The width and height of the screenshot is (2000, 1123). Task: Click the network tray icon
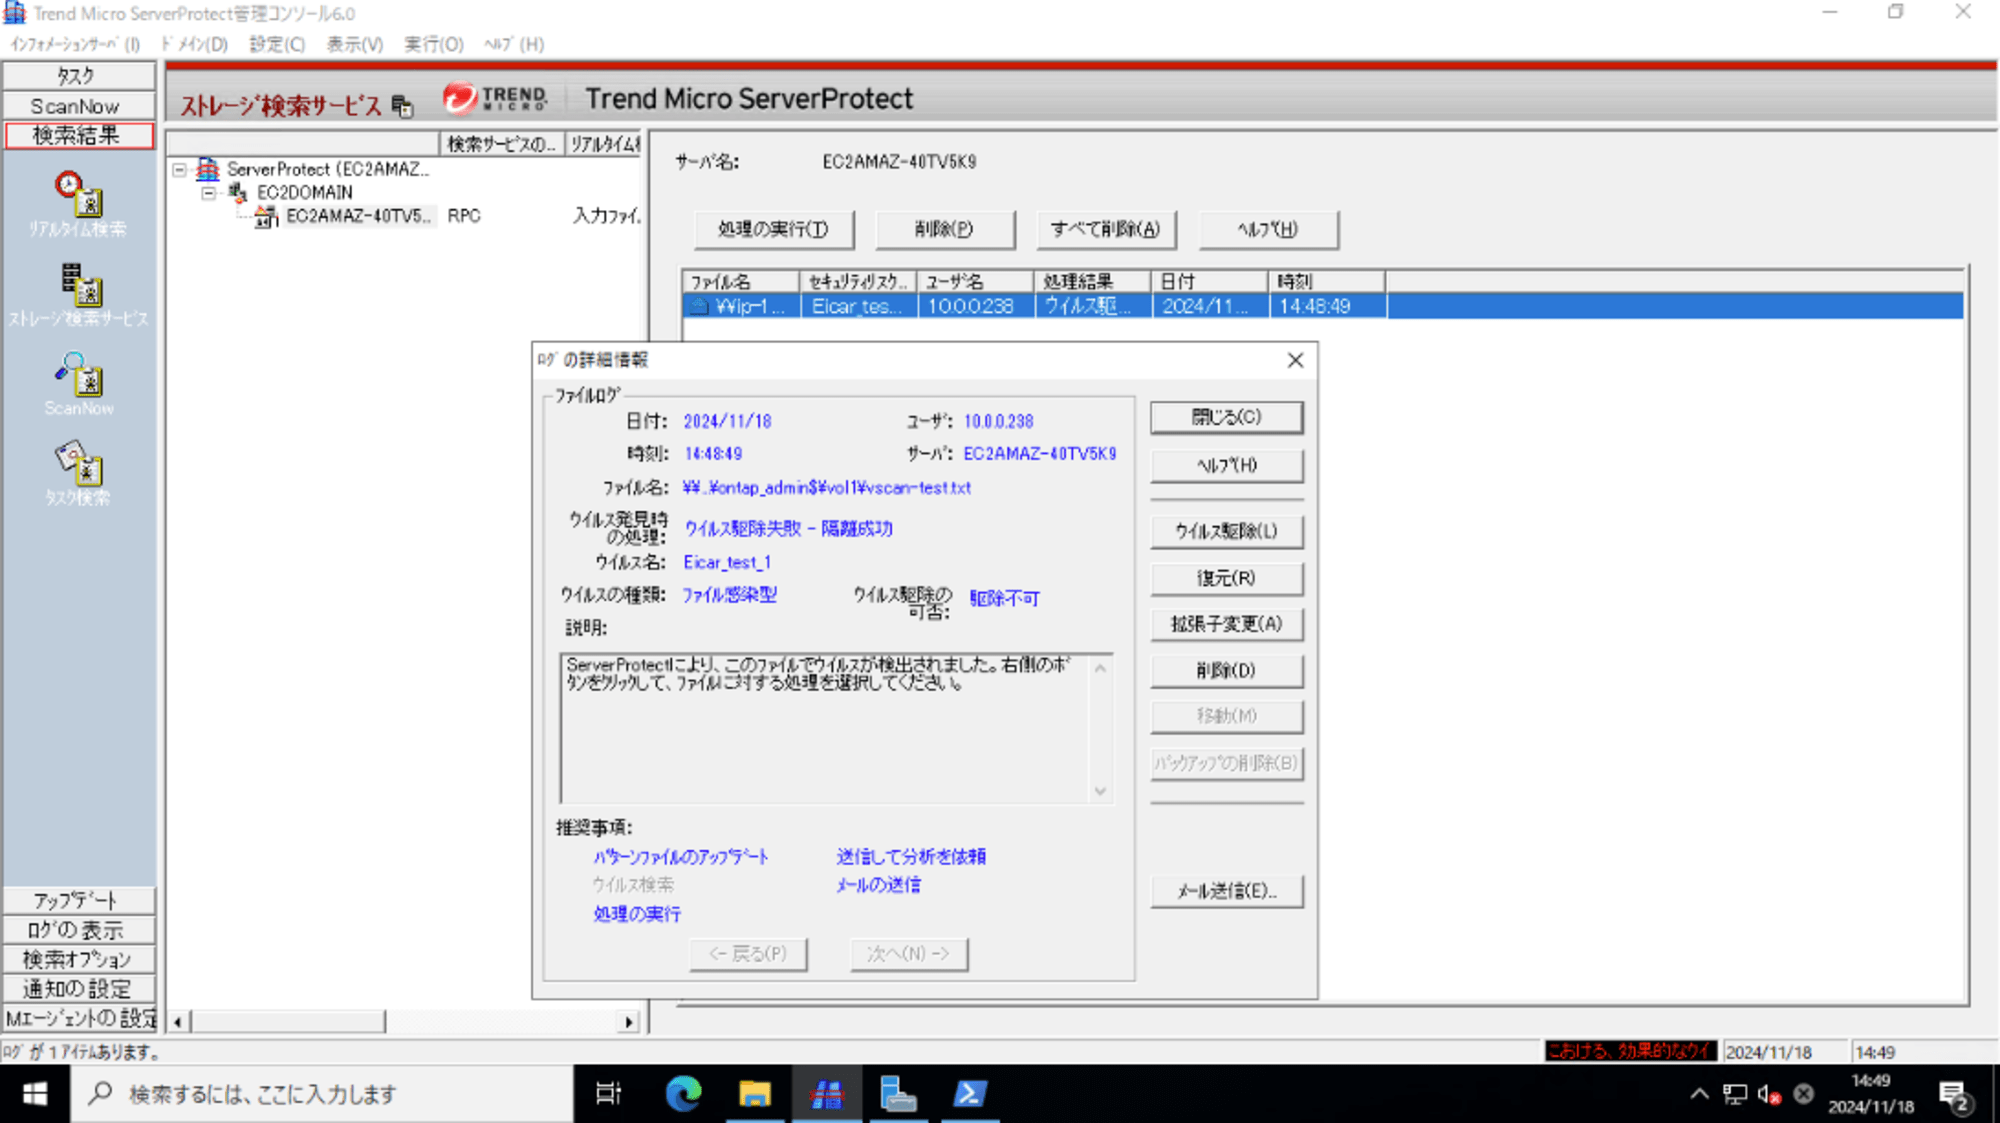point(1735,1094)
